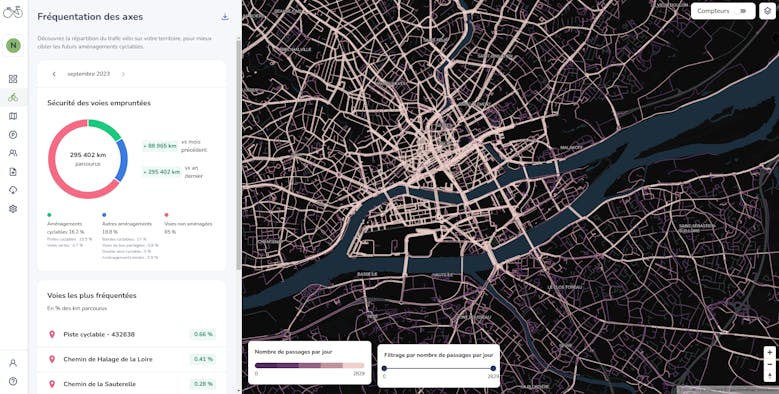The image size is (779, 394).
Task: Click the donut chart center 295 402 km
Action: point(88,155)
